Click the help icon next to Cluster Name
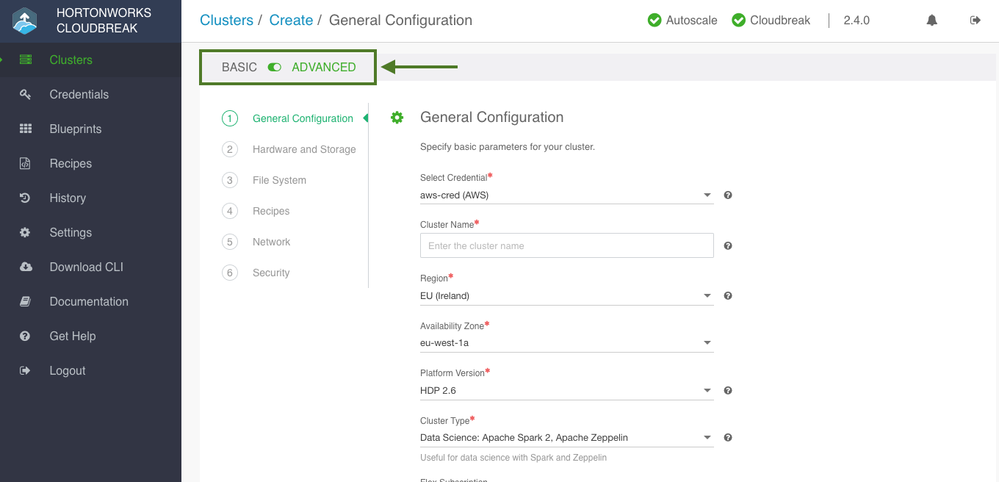 728,246
